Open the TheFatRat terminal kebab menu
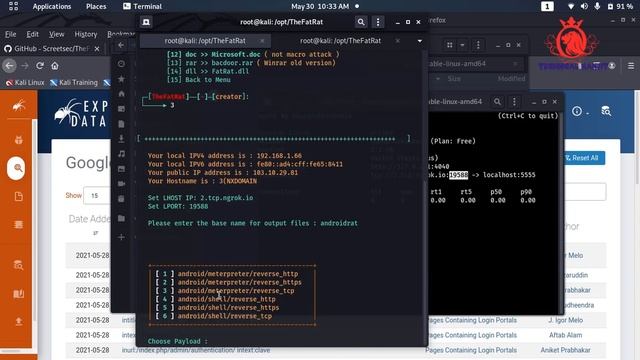Viewport: 640px width, 360px height. [378, 22]
